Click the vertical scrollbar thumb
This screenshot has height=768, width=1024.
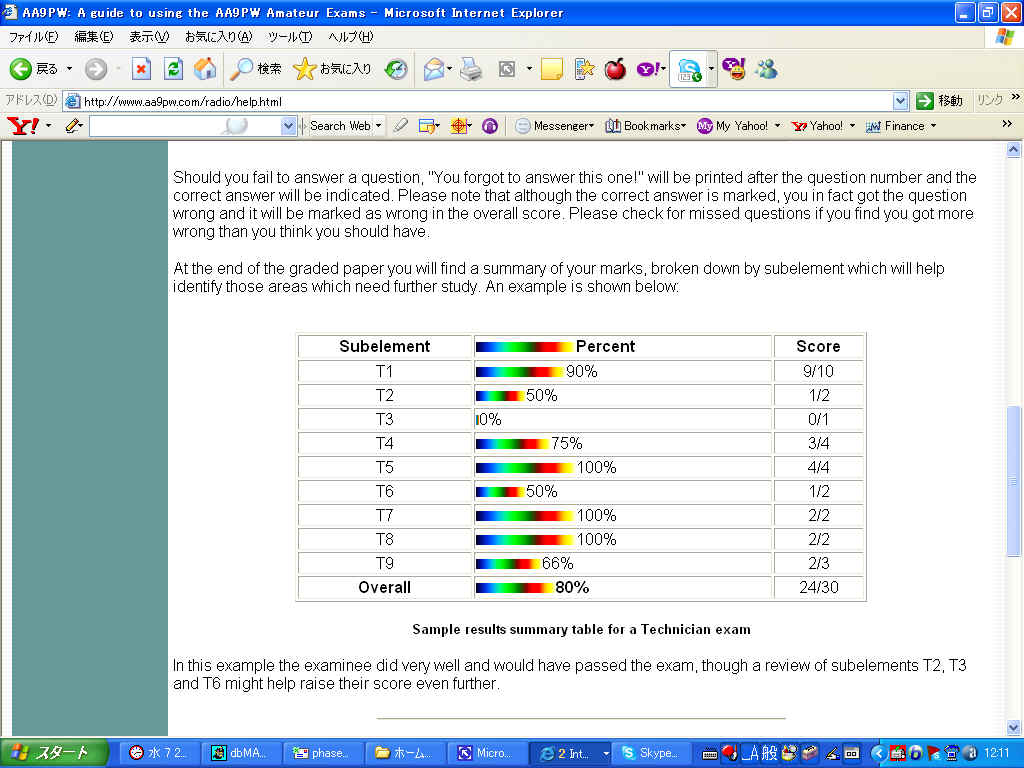click(1013, 480)
